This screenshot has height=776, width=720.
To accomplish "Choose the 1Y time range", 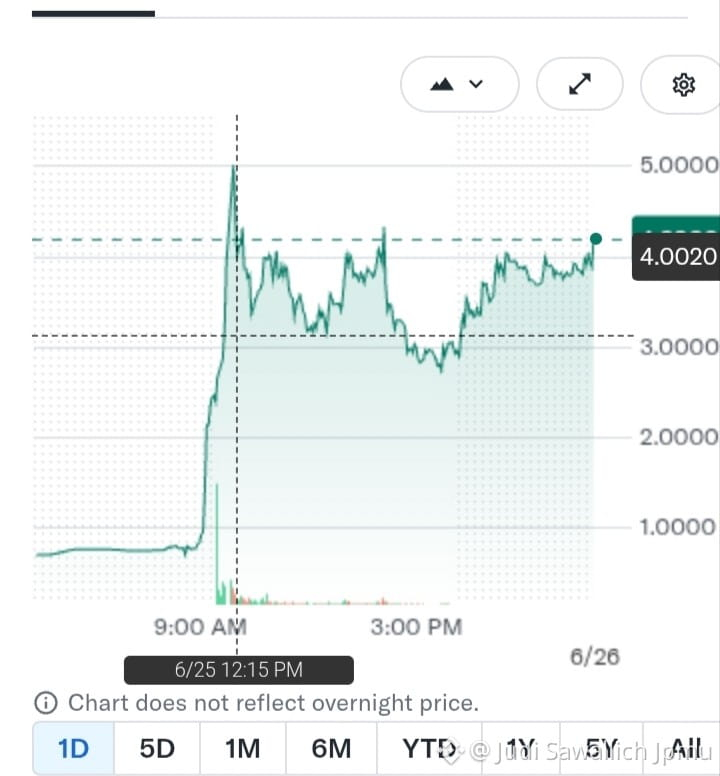I will [521, 748].
